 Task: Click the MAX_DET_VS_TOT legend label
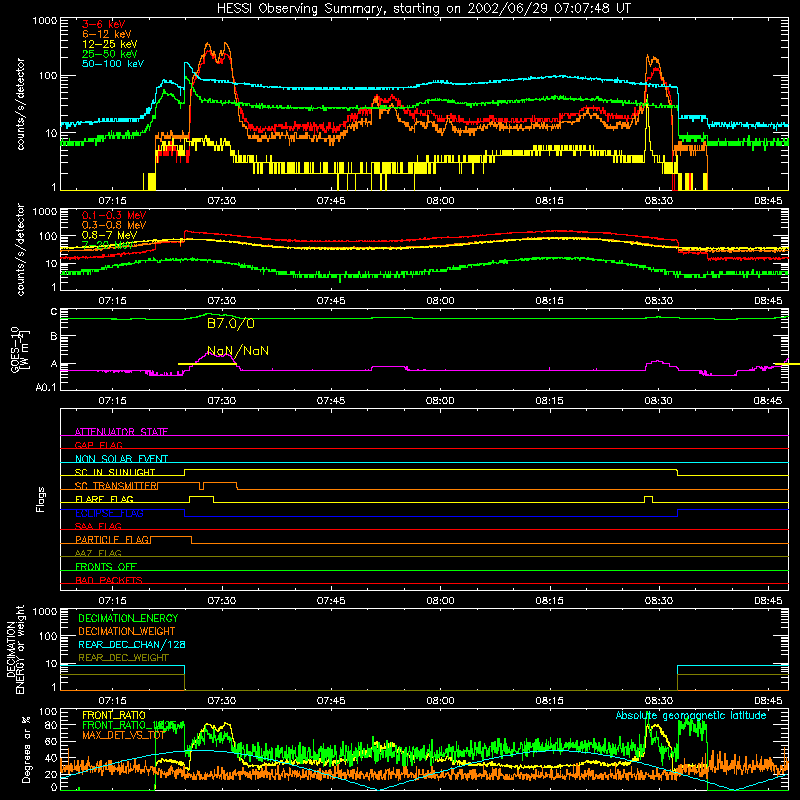pos(123,735)
